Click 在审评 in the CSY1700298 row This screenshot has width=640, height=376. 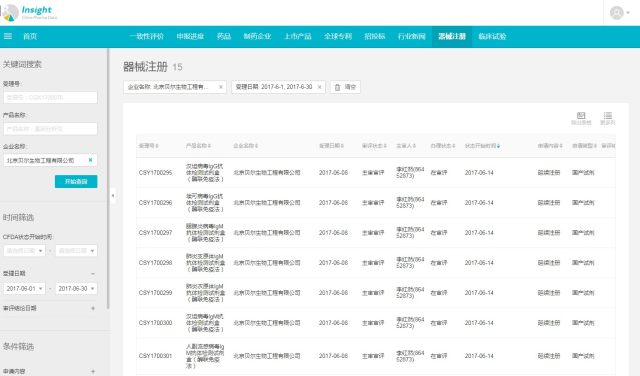tap(439, 263)
